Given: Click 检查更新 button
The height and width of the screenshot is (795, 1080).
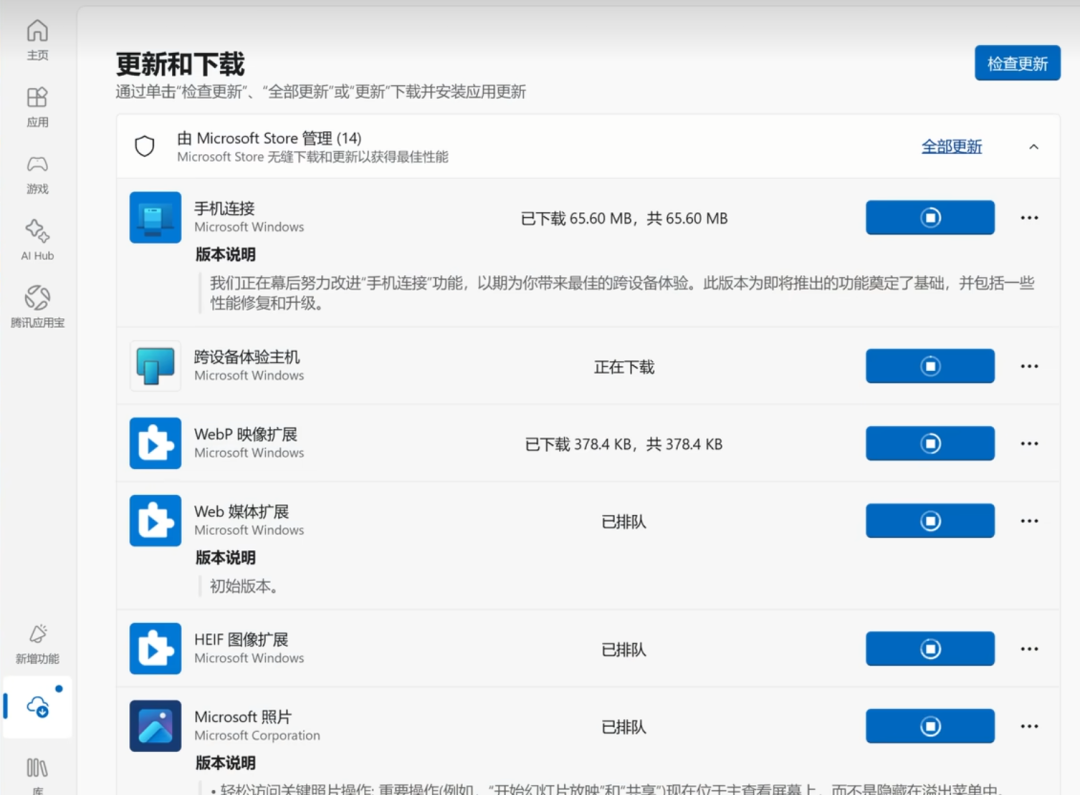Looking at the screenshot, I should point(1017,63).
